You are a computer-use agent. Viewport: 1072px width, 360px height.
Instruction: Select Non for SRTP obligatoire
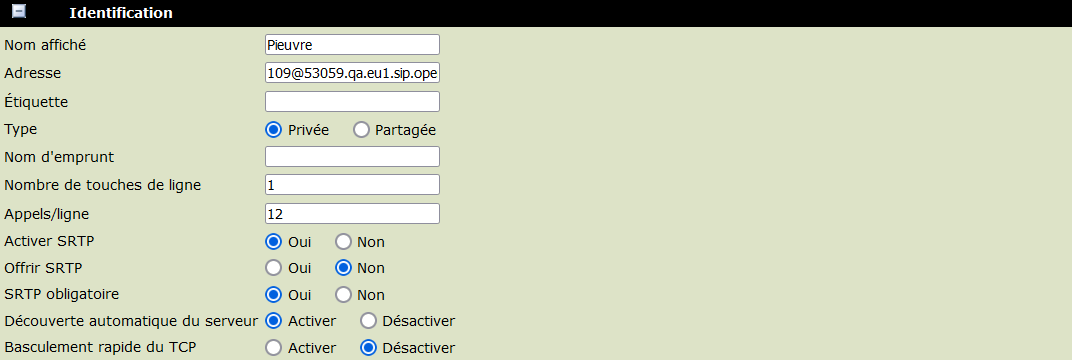coord(343,295)
